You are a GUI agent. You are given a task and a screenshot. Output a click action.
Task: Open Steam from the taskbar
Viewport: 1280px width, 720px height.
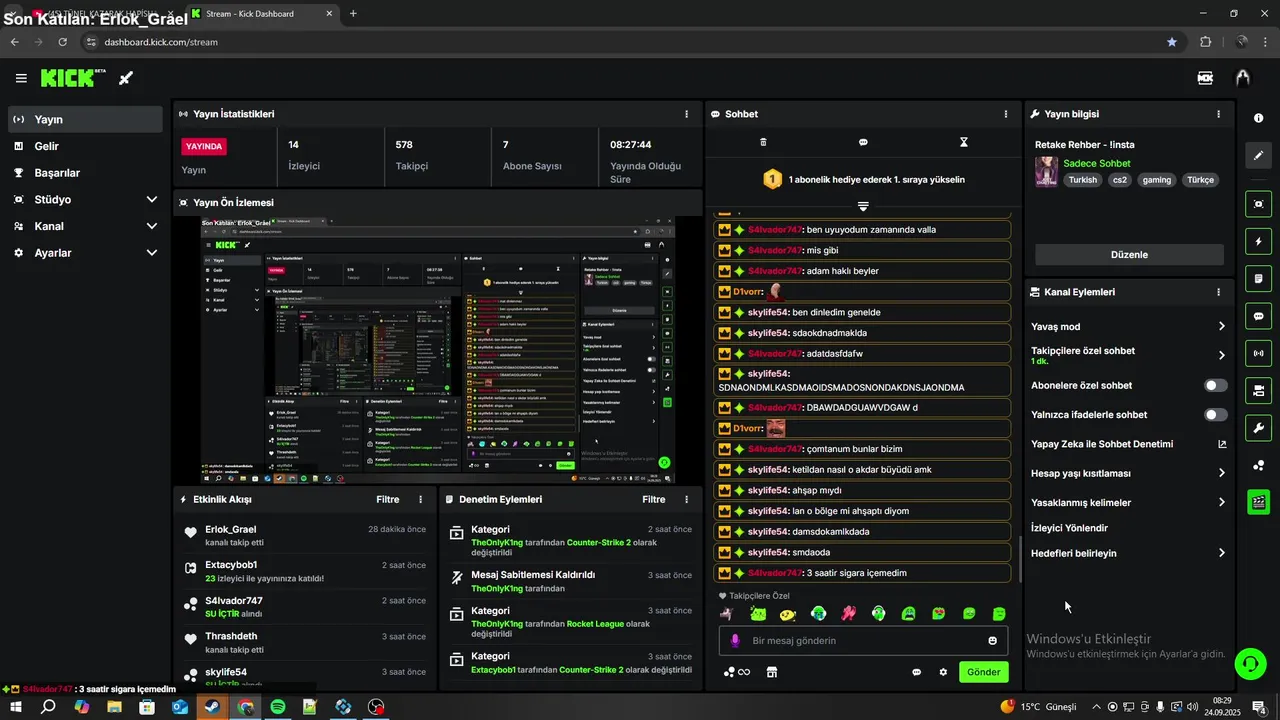(x=212, y=707)
